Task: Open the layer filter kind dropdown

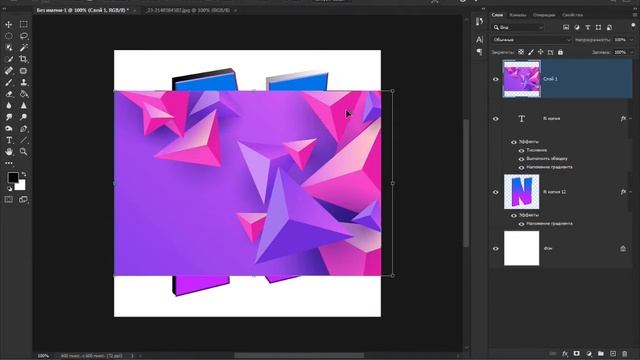Action: click(x=518, y=27)
